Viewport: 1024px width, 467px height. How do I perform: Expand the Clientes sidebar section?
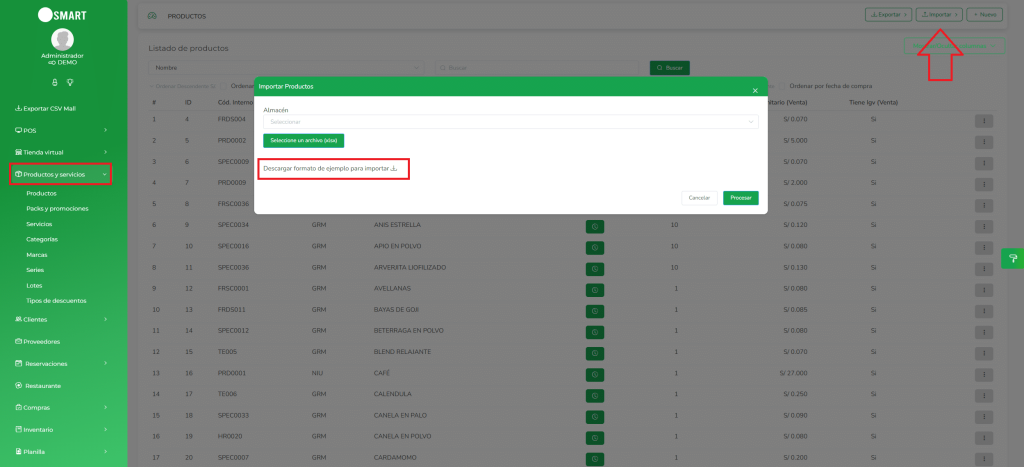pos(60,319)
